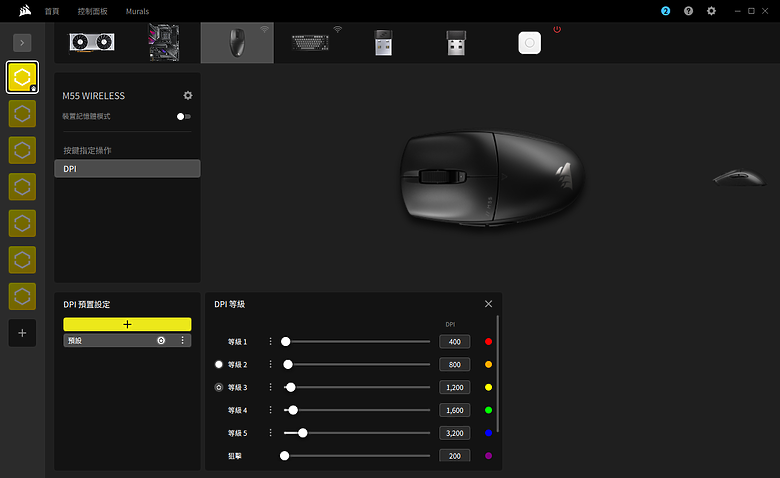Click the green color swatch for 等級 4
This screenshot has width=780, height=478.
[488, 410]
